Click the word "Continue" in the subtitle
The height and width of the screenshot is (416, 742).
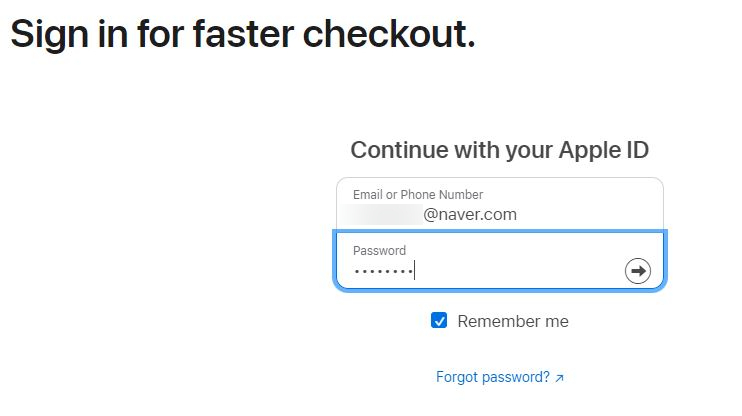(x=398, y=150)
